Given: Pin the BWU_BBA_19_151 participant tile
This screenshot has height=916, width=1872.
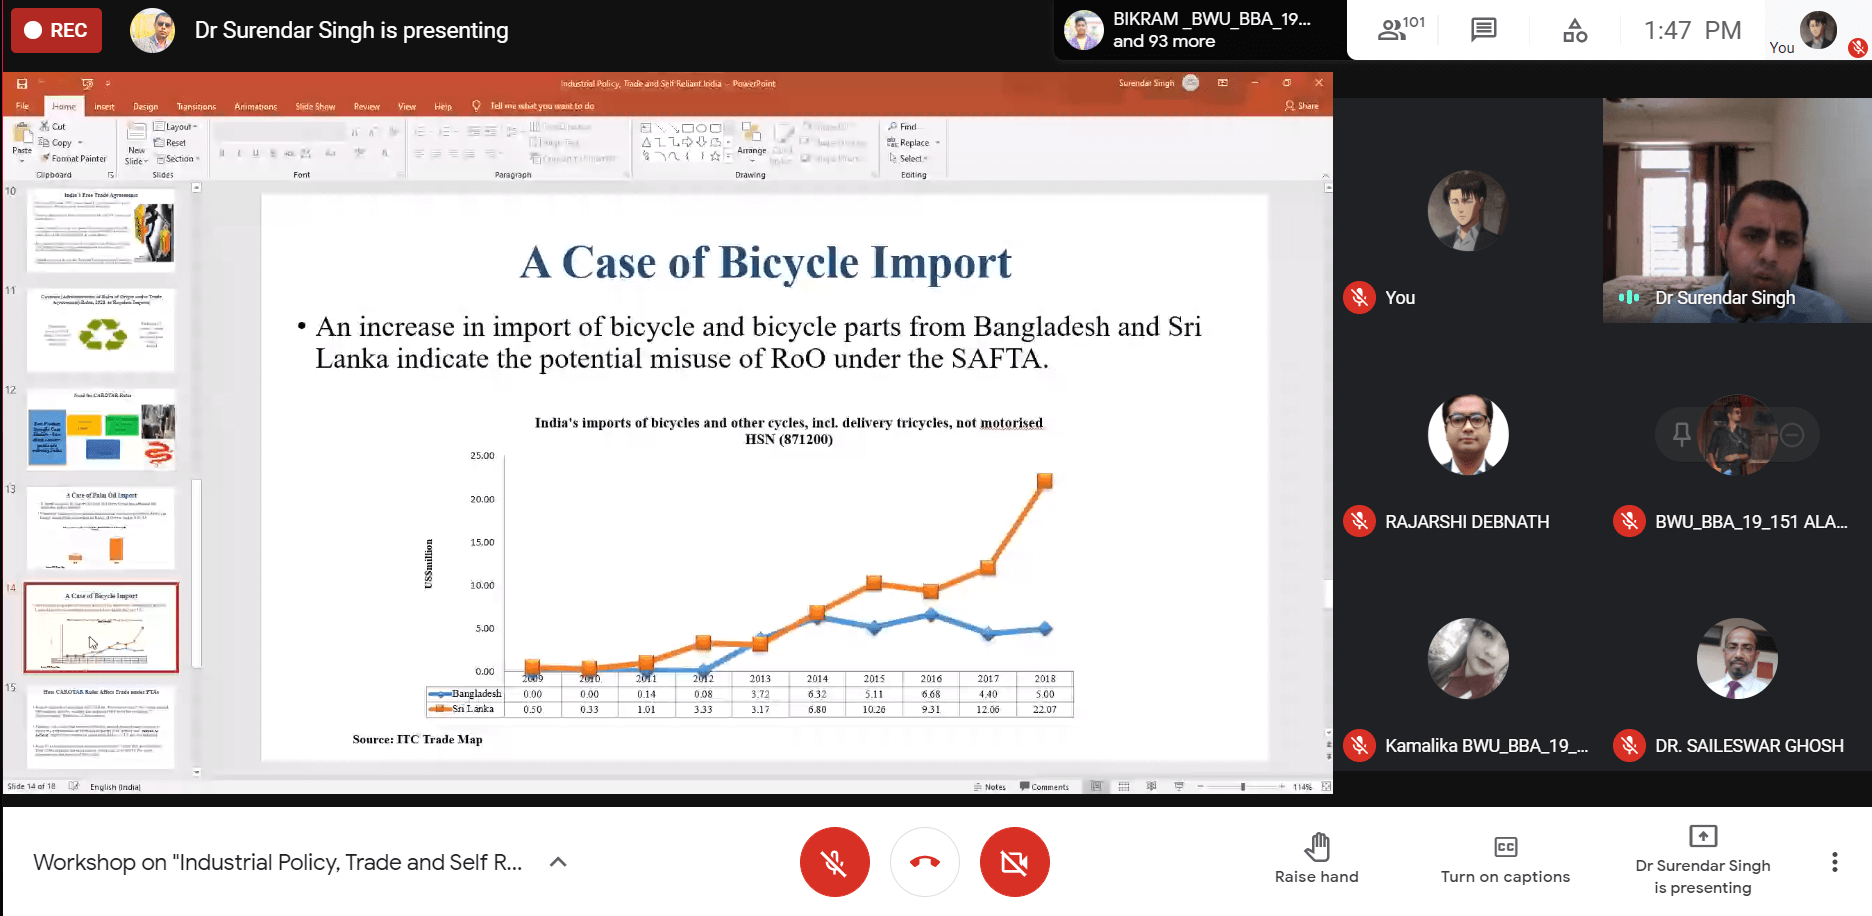Looking at the screenshot, I should coord(1682,434).
